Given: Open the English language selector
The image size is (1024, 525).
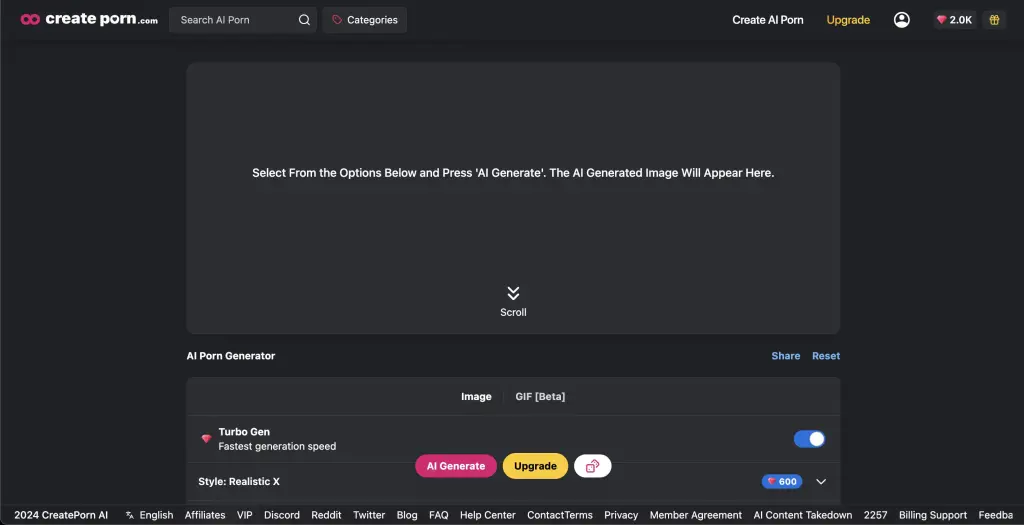Looking at the screenshot, I should pos(150,515).
